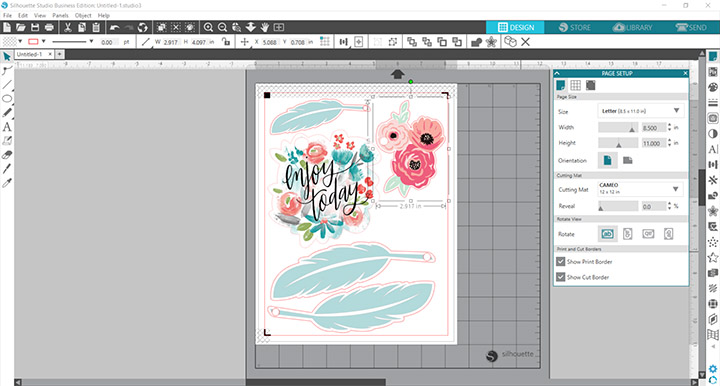This screenshot has height=386, width=720.
Task: Open the line color dropdown arrow
Action: (x=44, y=42)
